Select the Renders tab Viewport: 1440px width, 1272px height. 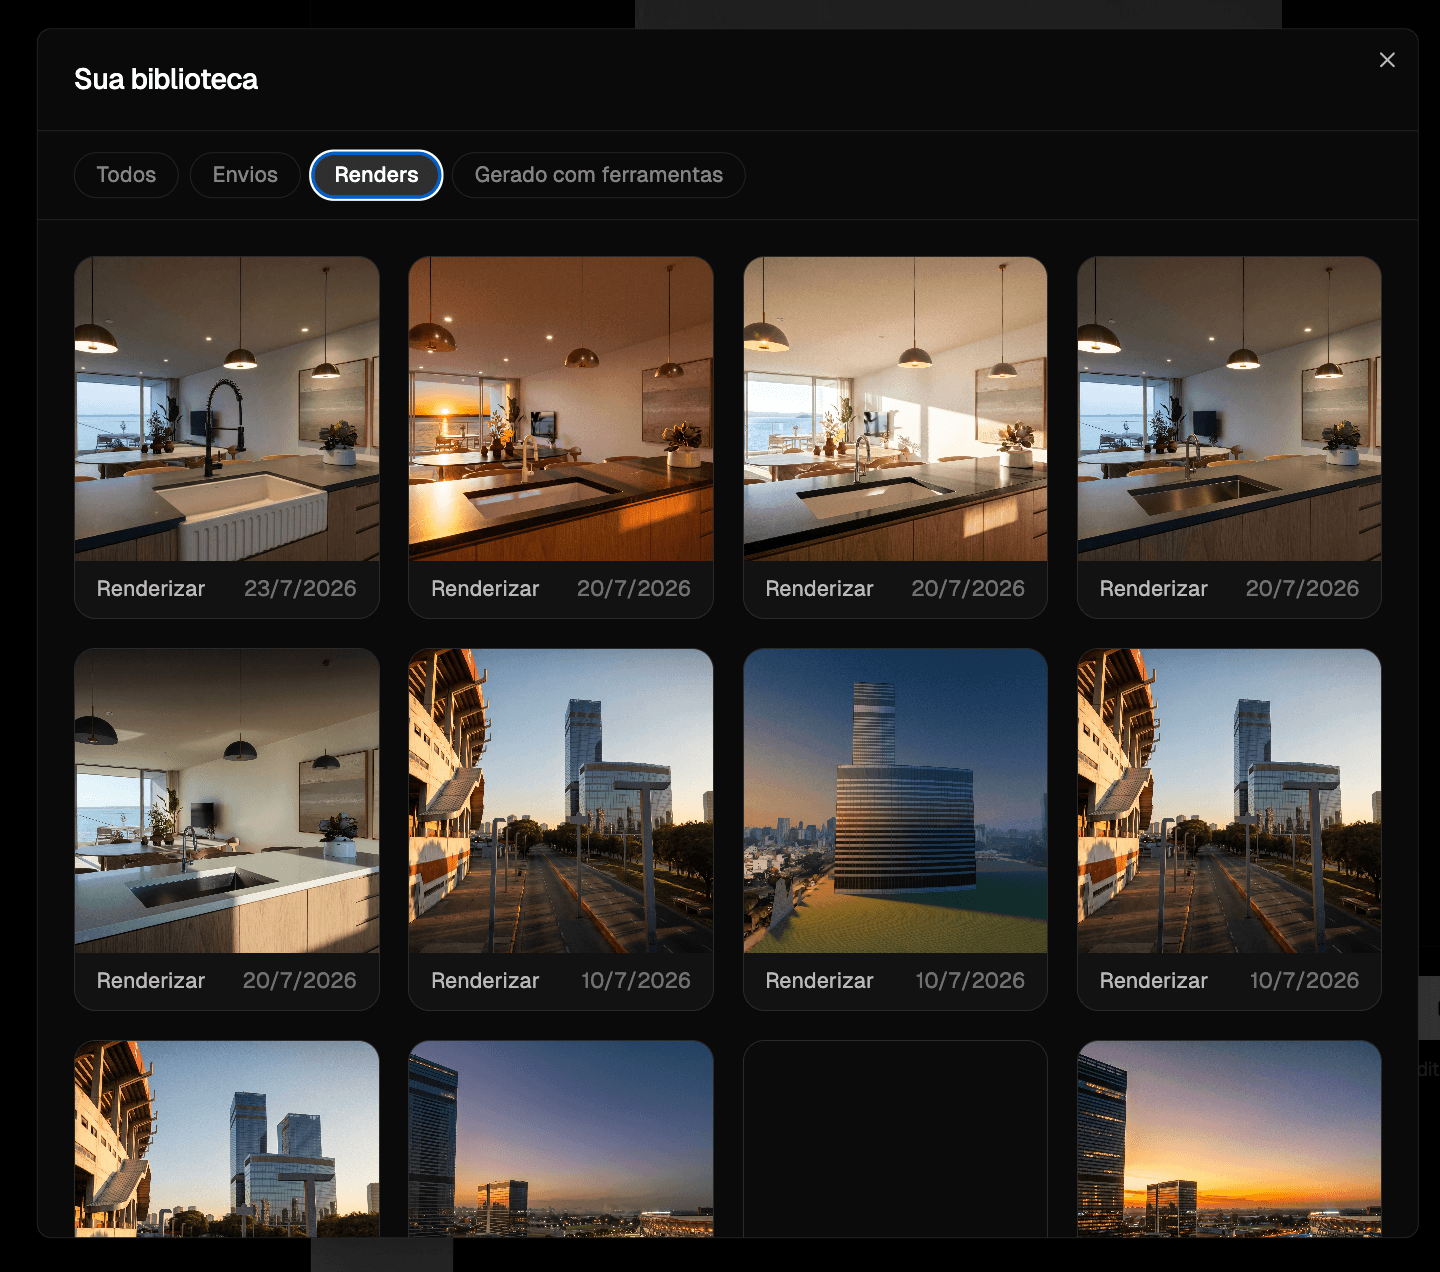[x=376, y=175]
